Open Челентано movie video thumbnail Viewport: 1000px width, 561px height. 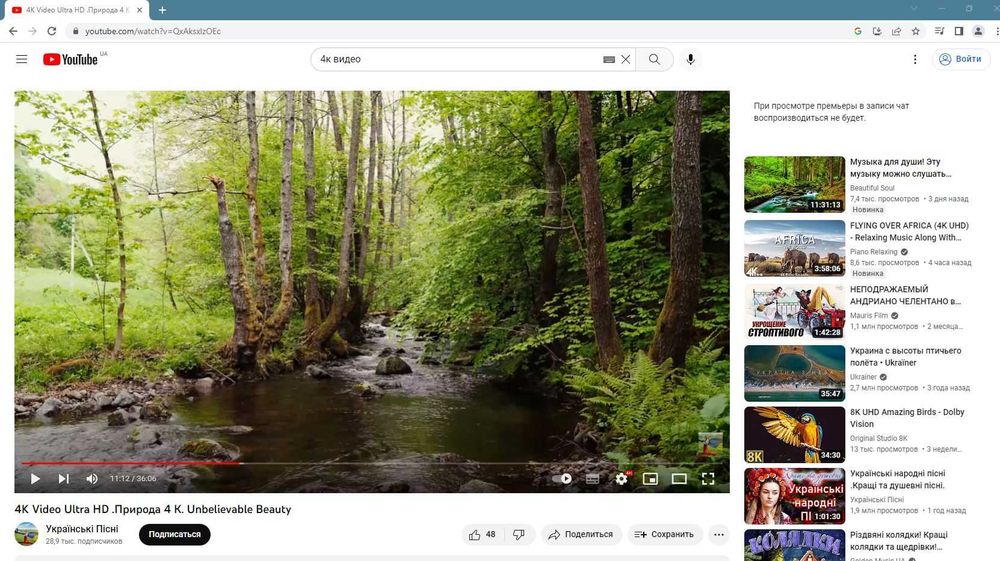[794, 312]
